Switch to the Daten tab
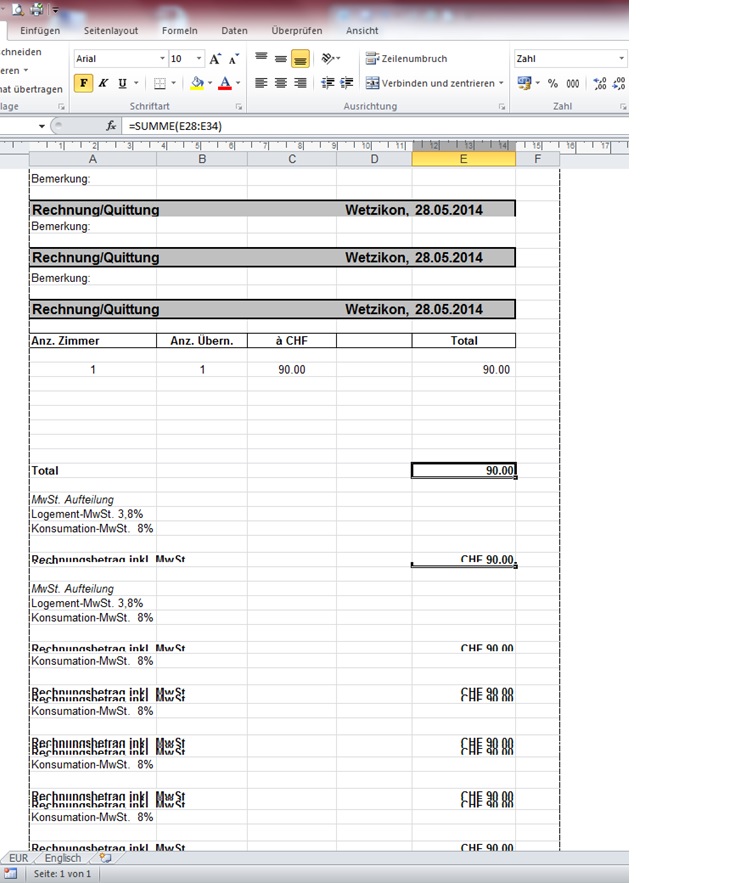The image size is (746, 883). [x=234, y=30]
